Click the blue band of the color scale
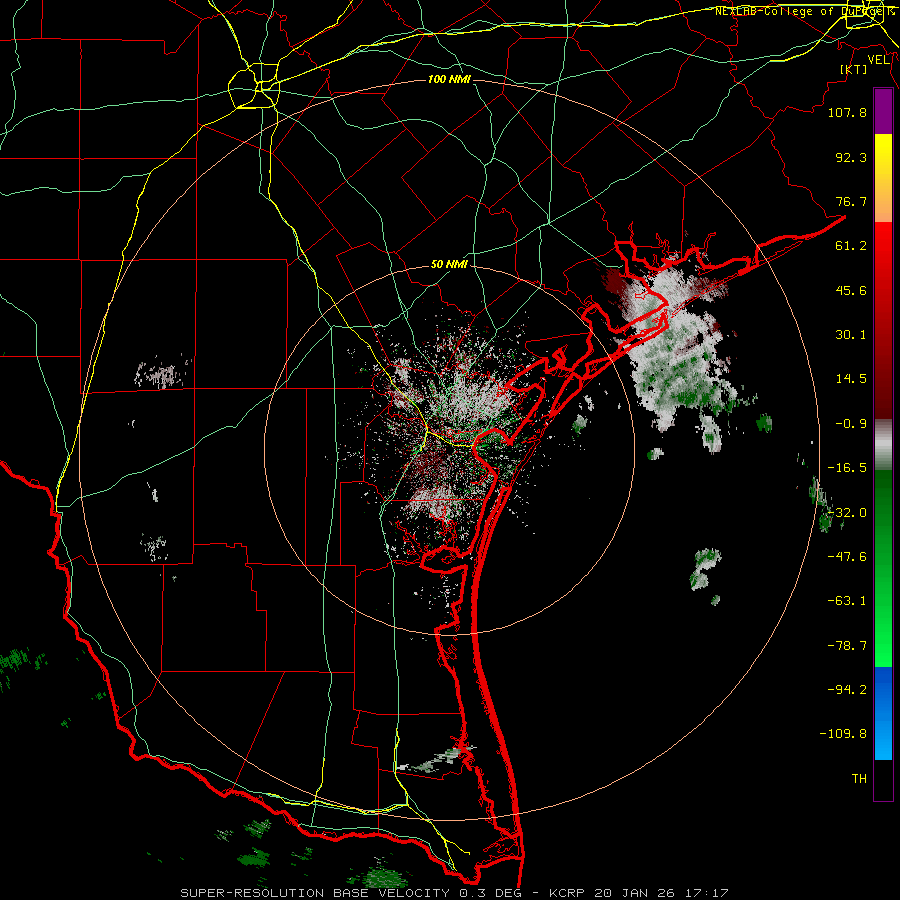Screen dimensions: 900x900 pyautogui.click(x=883, y=713)
